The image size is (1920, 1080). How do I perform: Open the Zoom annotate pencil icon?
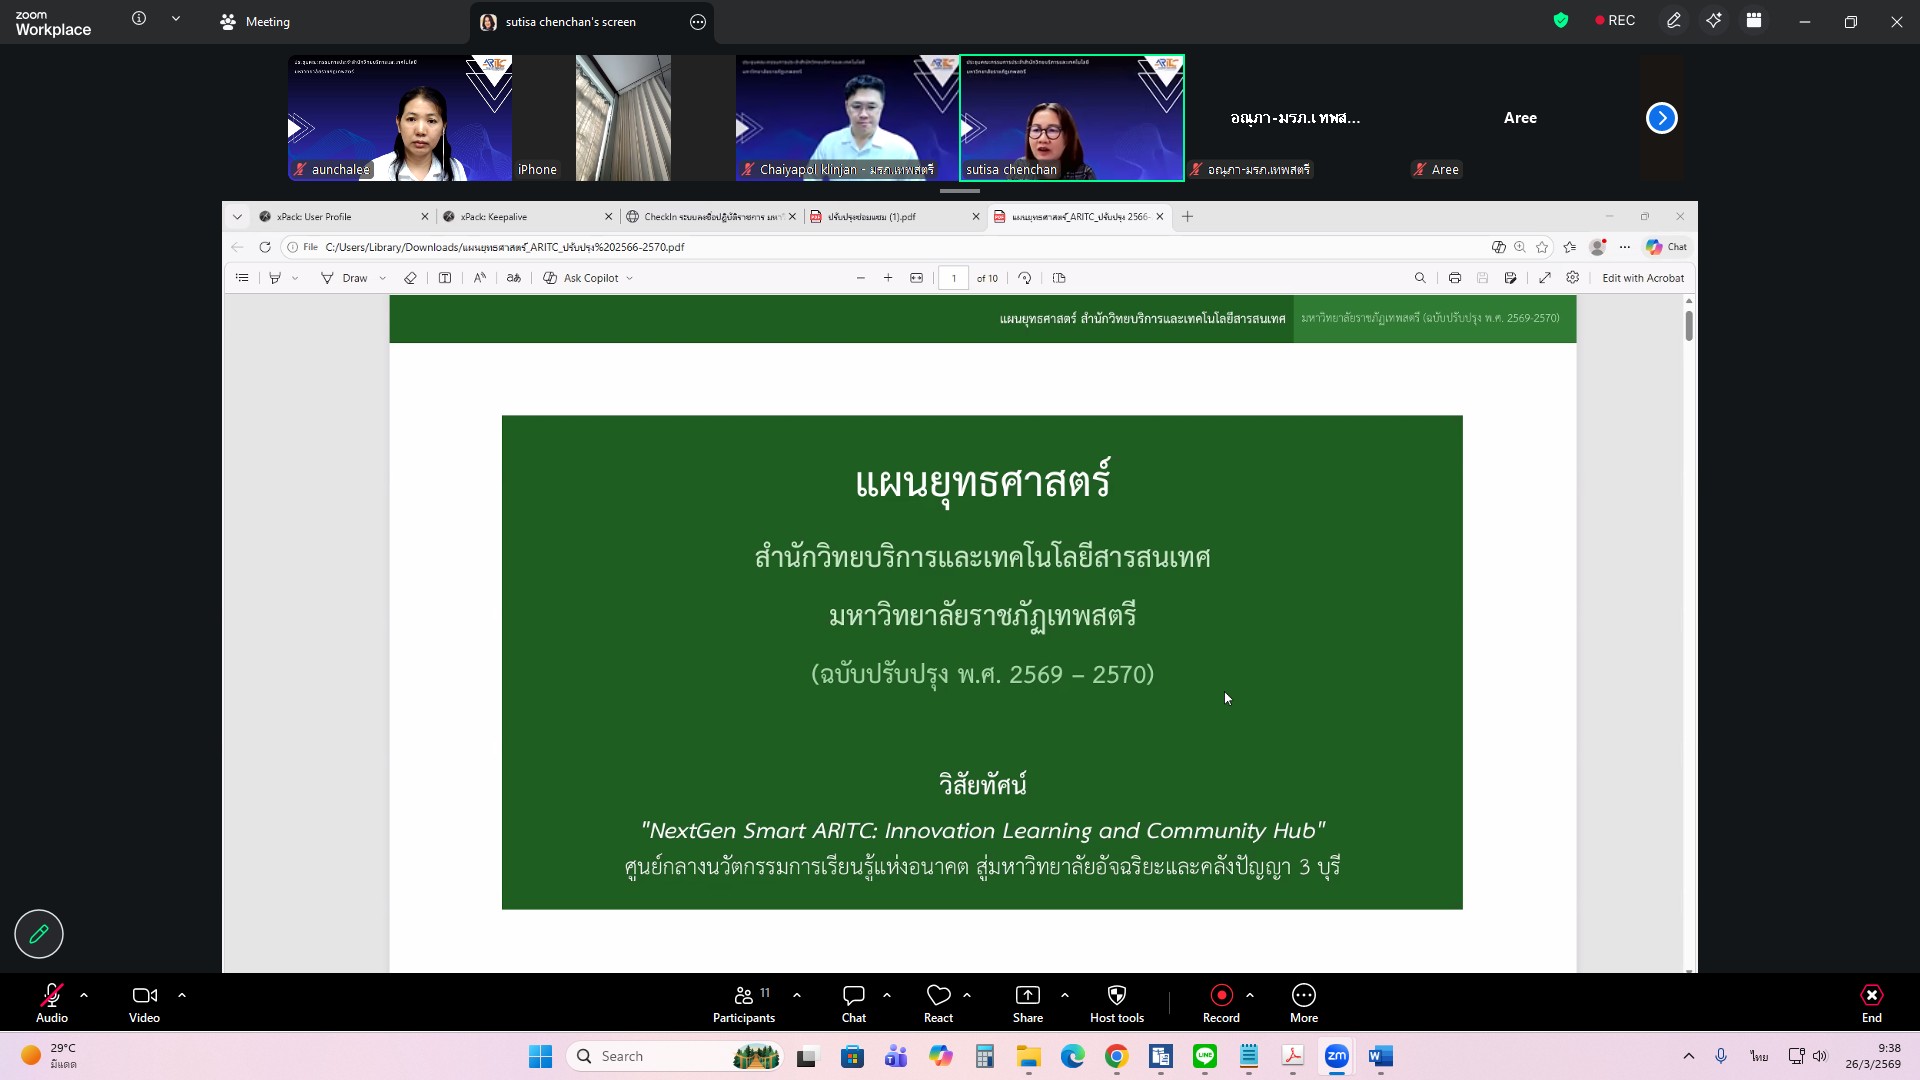[x=1673, y=21]
